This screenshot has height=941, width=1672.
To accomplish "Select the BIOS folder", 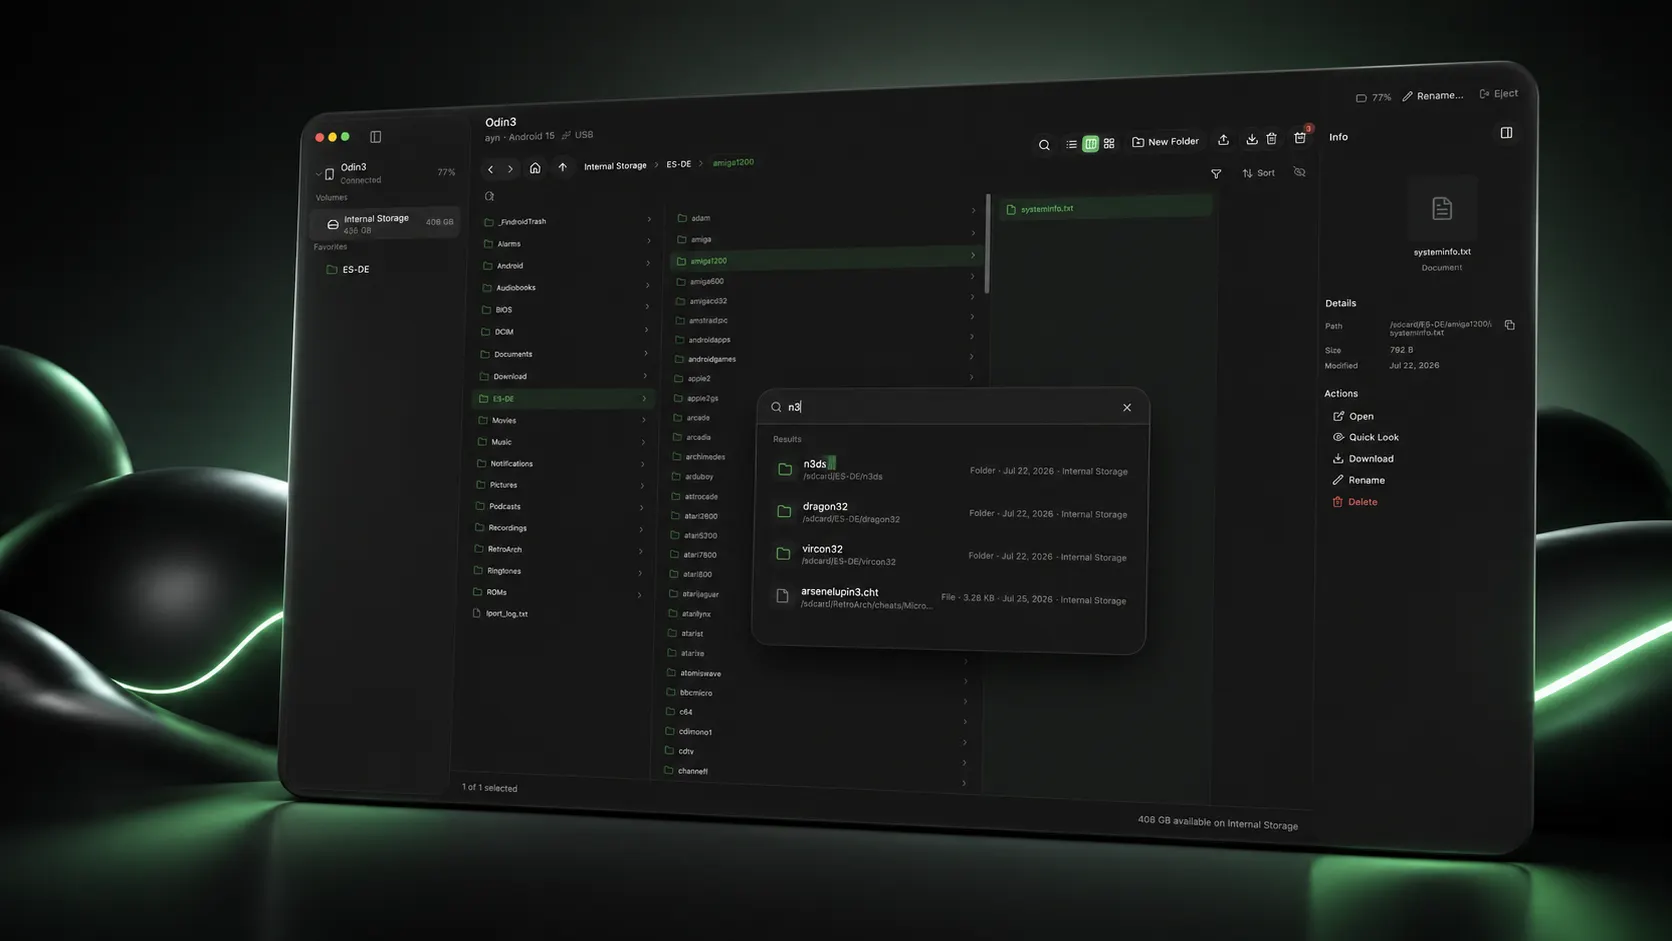I will 565,309.
